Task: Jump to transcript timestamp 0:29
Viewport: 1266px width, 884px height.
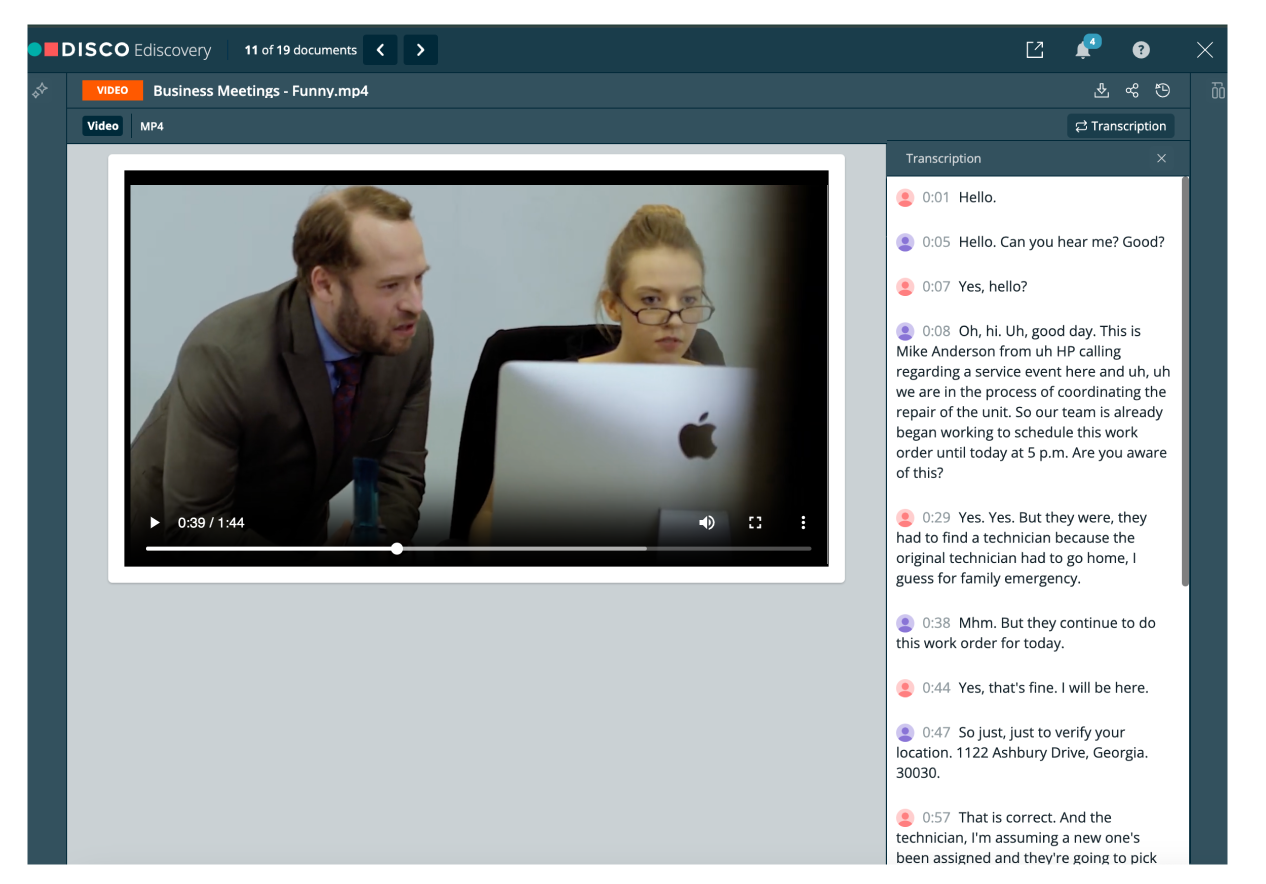Action: coord(936,518)
